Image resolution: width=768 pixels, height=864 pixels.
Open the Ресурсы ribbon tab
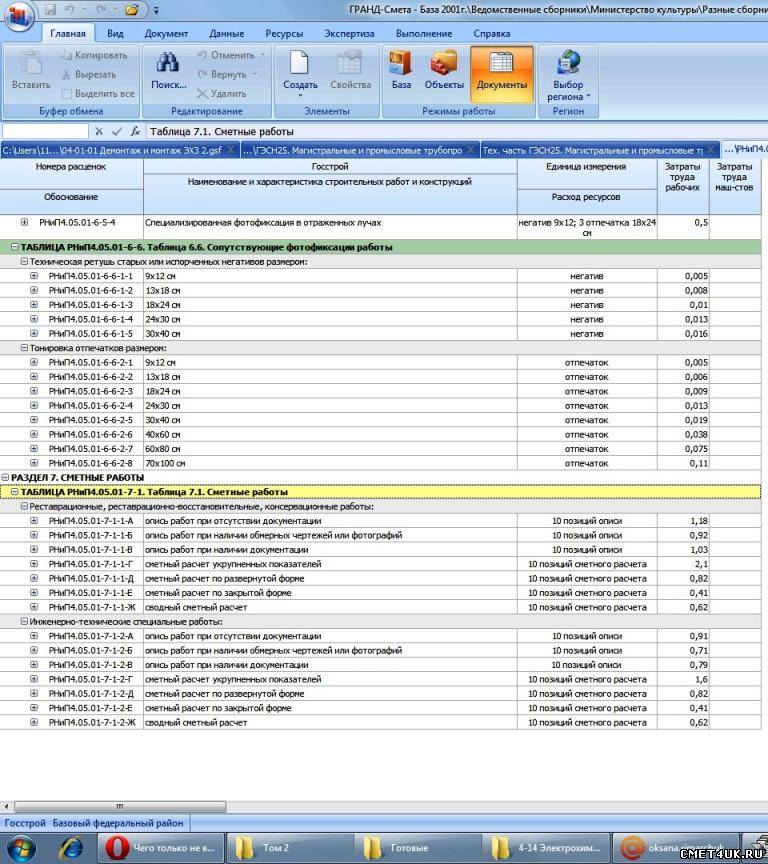(285, 33)
